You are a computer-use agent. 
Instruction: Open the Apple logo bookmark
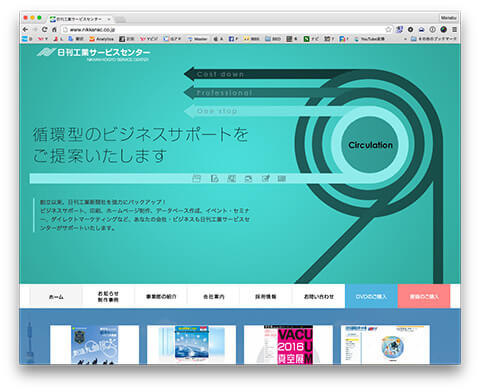(218, 39)
